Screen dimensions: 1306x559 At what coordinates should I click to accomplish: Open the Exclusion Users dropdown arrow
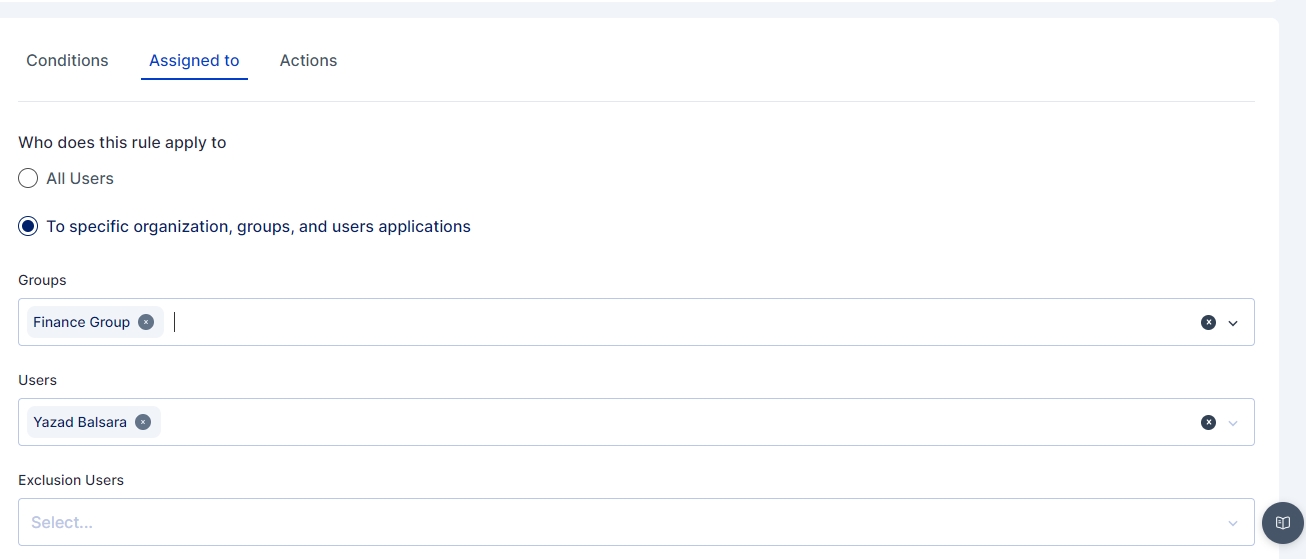pos(1233,523)
